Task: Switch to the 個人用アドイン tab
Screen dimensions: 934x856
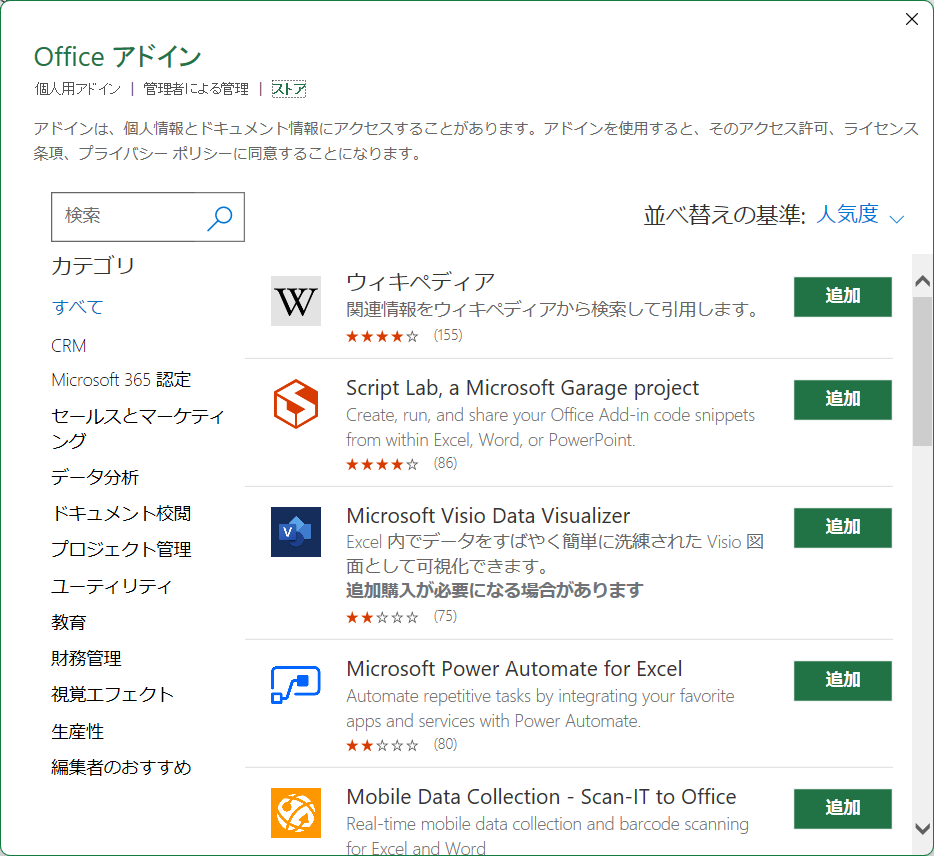Action: (x=77, y=89)
